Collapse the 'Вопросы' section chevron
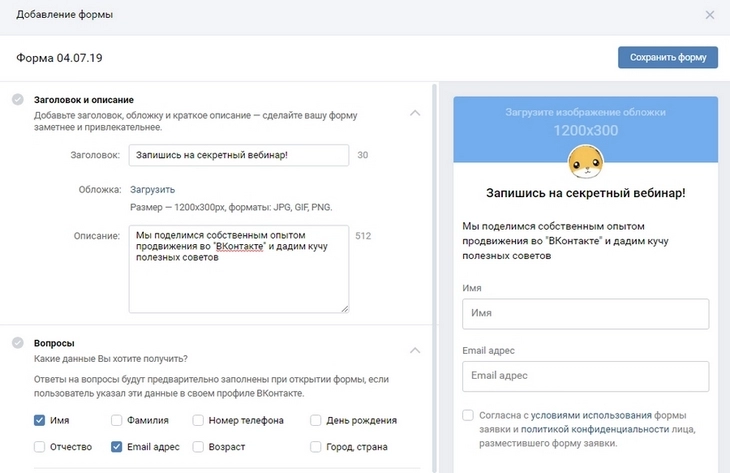 pyautogui.click(x=415, y=350)
